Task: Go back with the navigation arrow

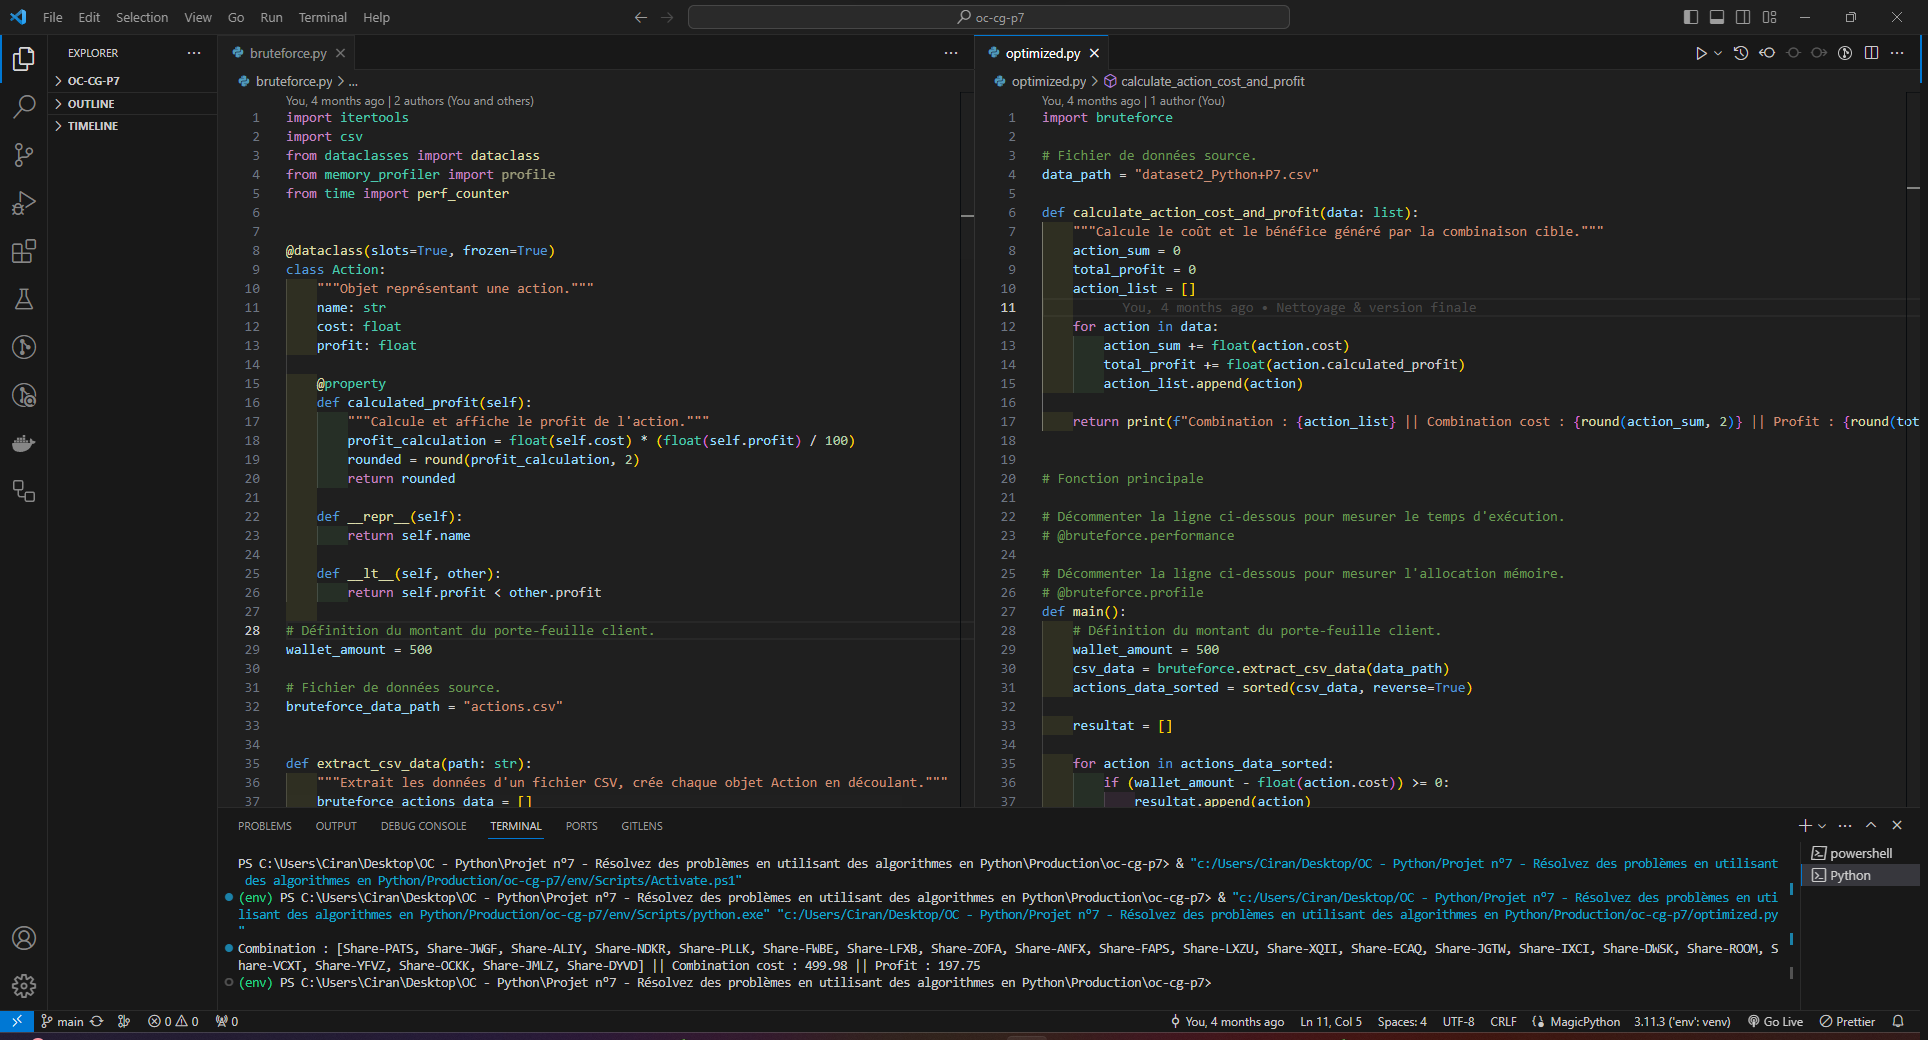Action: click(x=641, y=17)
